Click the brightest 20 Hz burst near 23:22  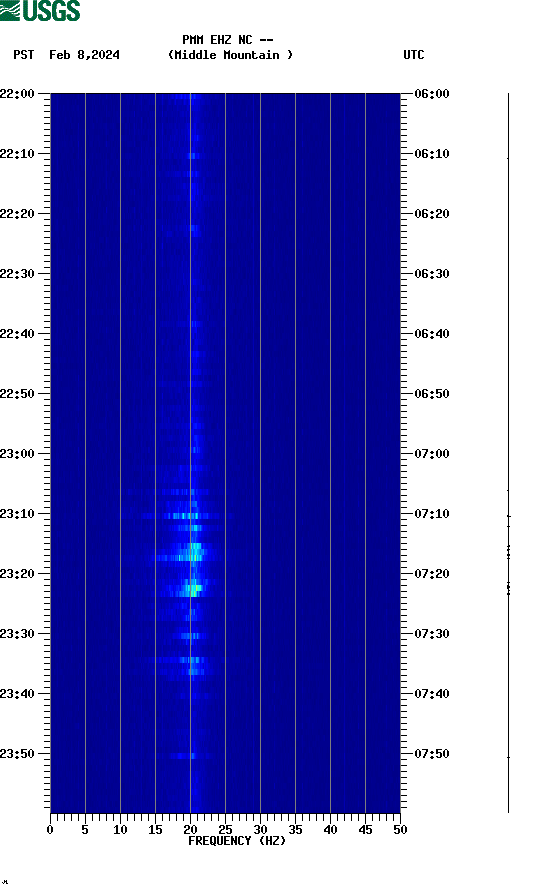click(193, 588)
